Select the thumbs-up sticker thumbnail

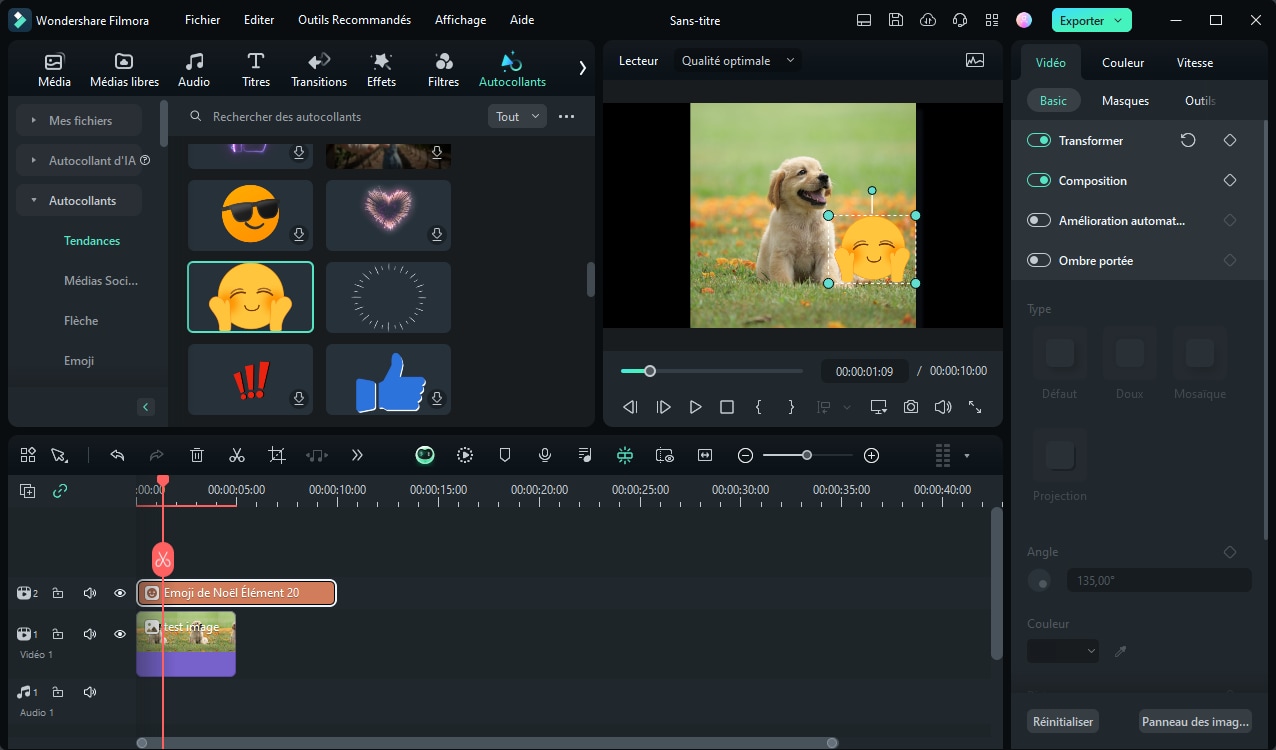point(388,380)
